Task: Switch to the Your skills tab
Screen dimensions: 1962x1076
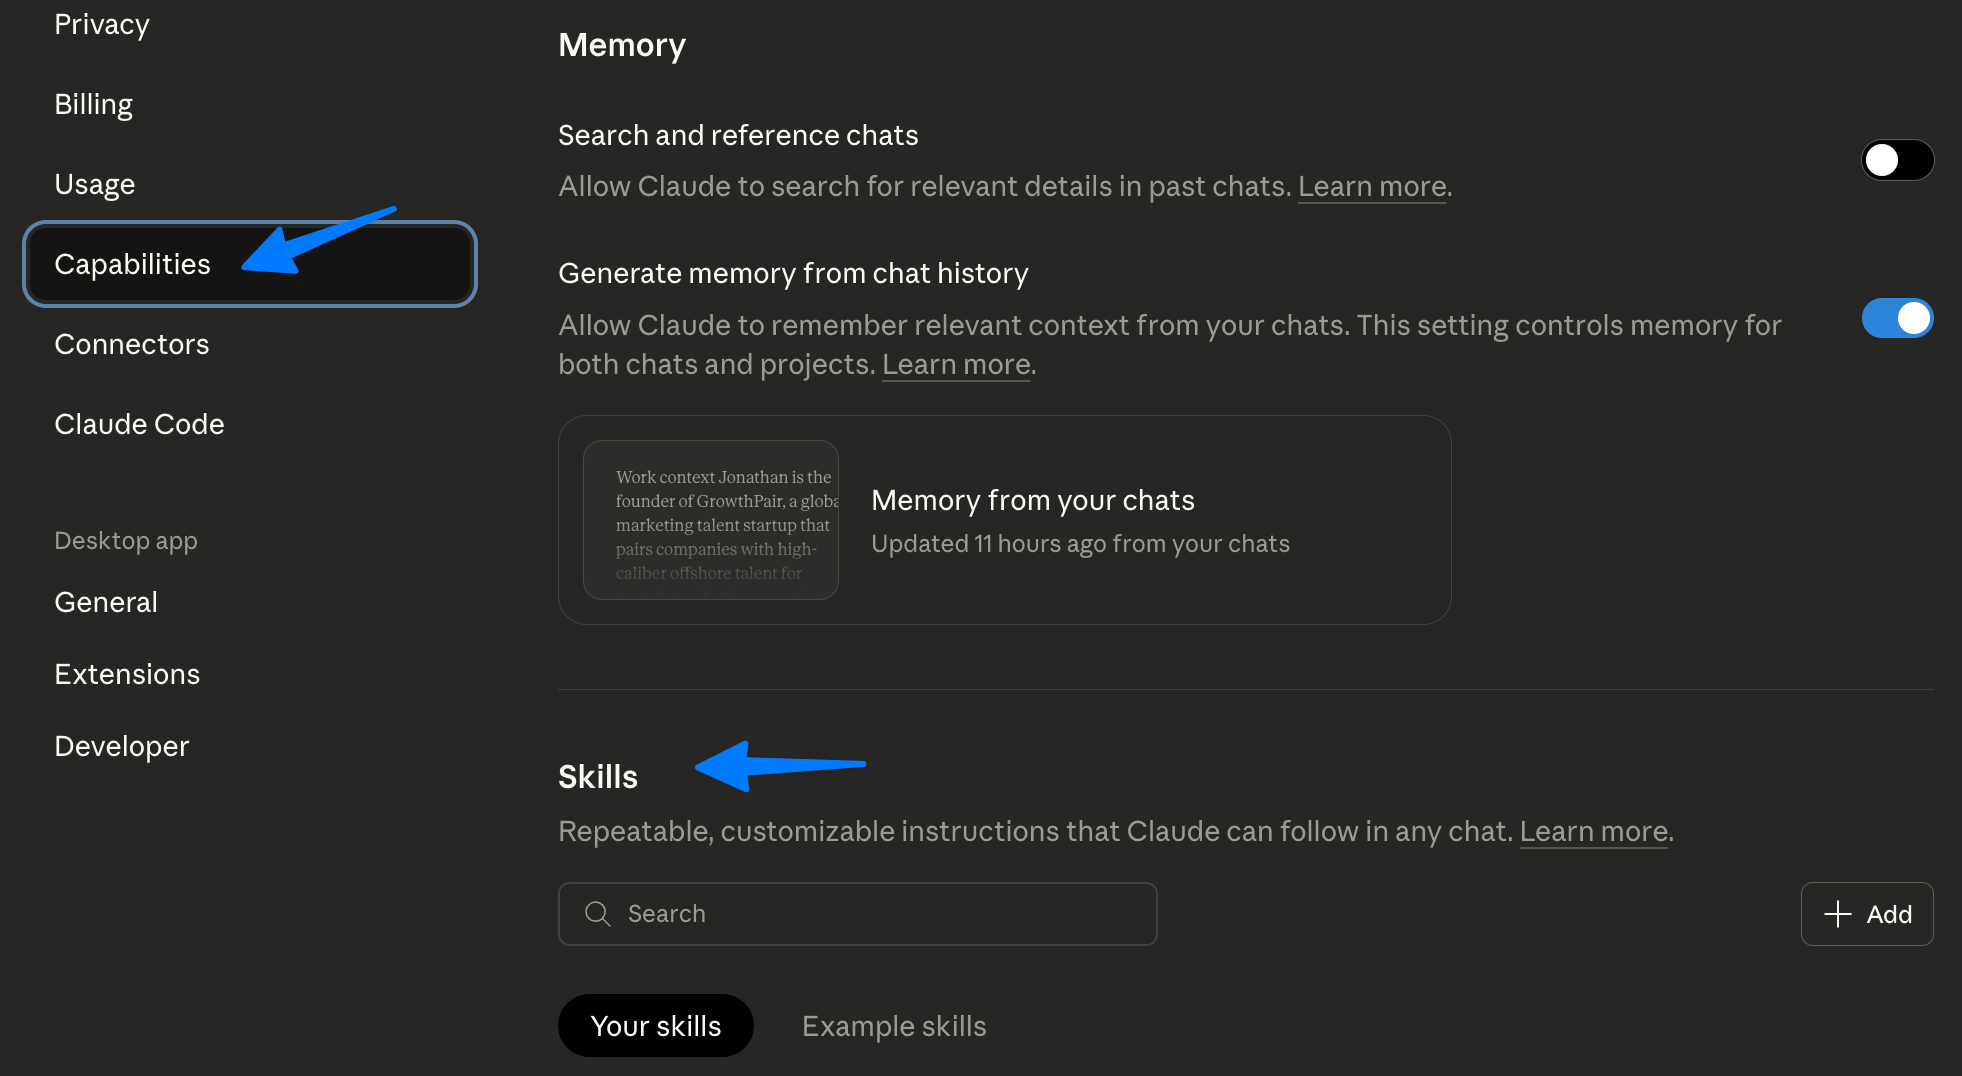Action: [655, 1026]
